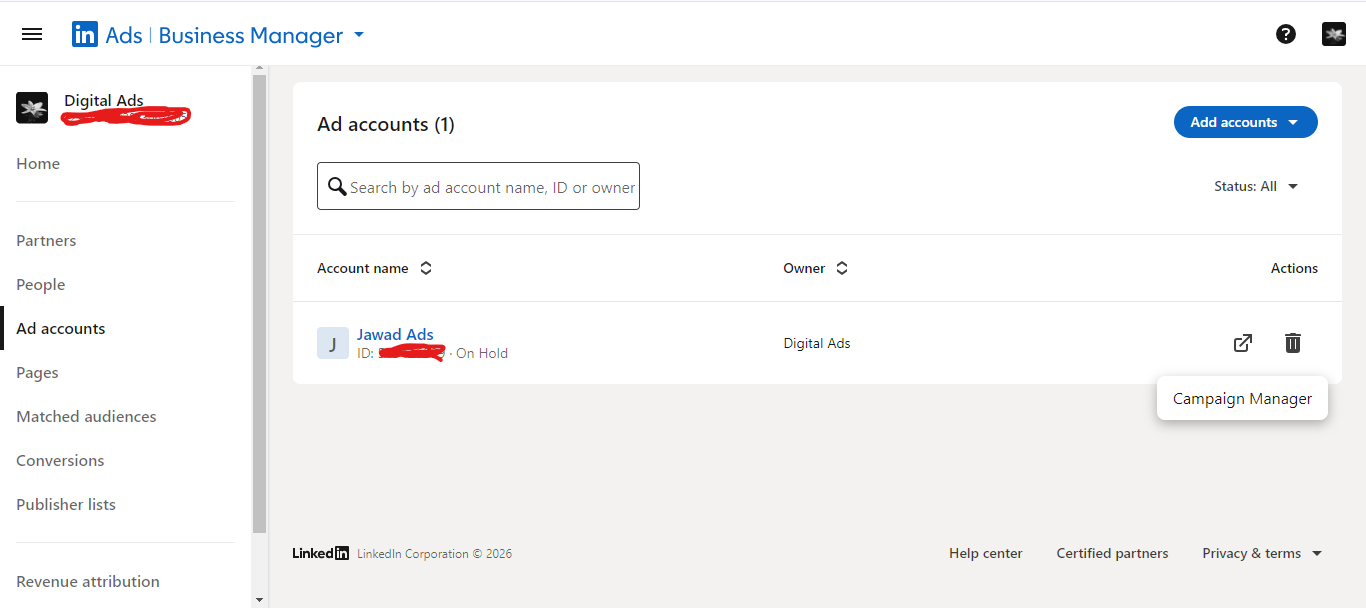Image resolution: width=1366 pixels, height=608 pixels.
Task: Open Jawad Ads in Campaign Manager
Action: [1242, 343]
